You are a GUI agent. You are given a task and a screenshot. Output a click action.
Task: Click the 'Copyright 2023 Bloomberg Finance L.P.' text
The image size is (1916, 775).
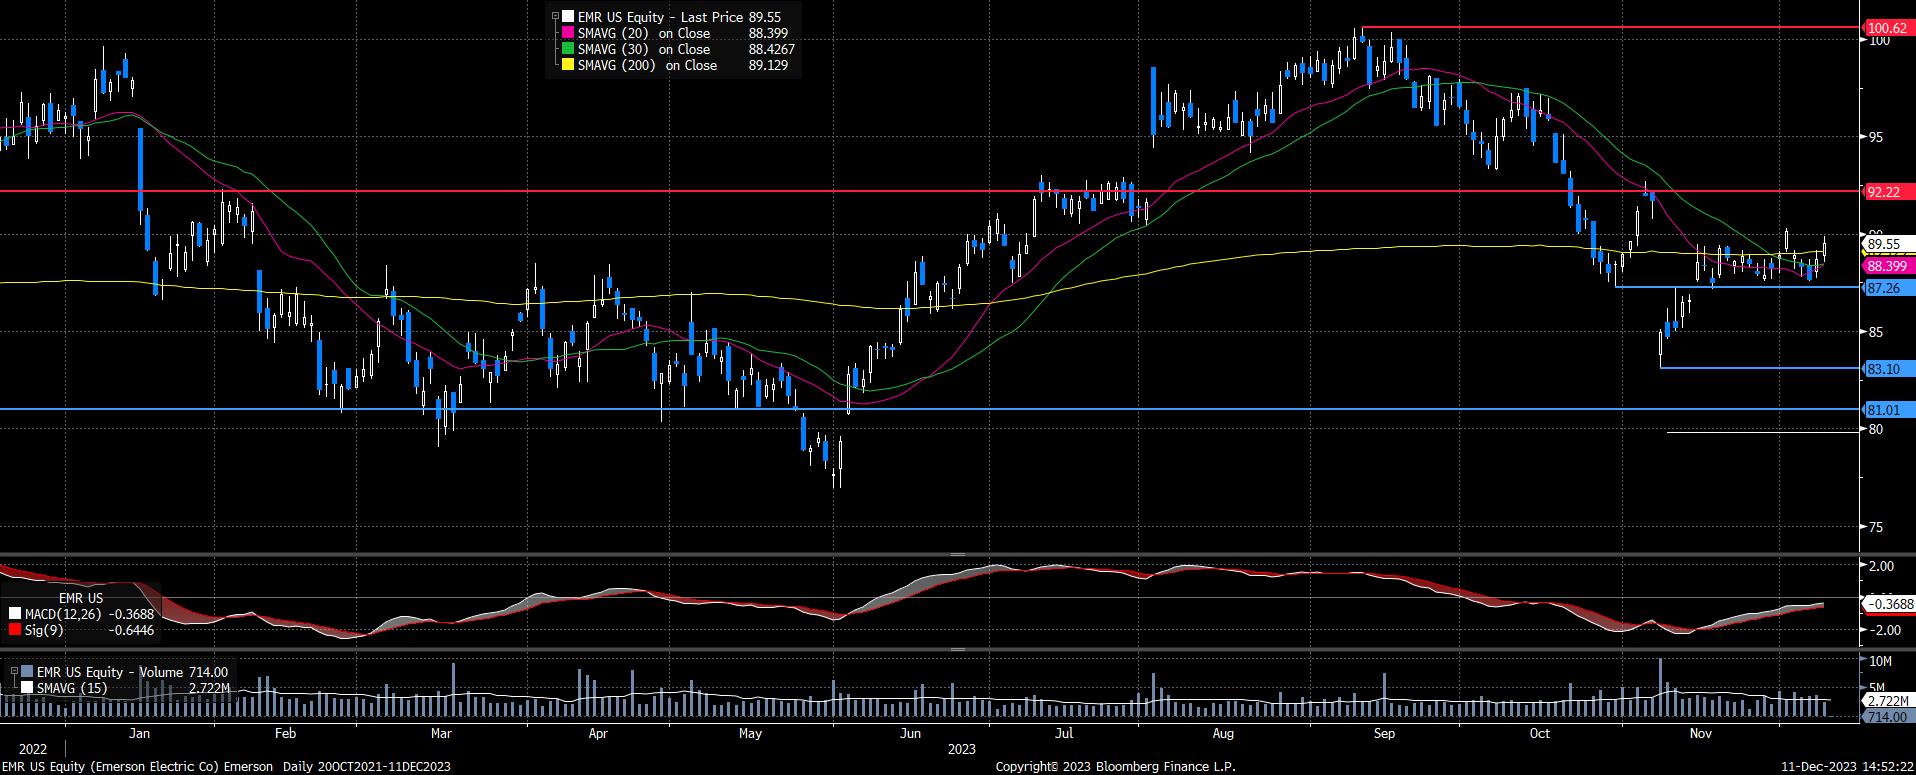1115,767
